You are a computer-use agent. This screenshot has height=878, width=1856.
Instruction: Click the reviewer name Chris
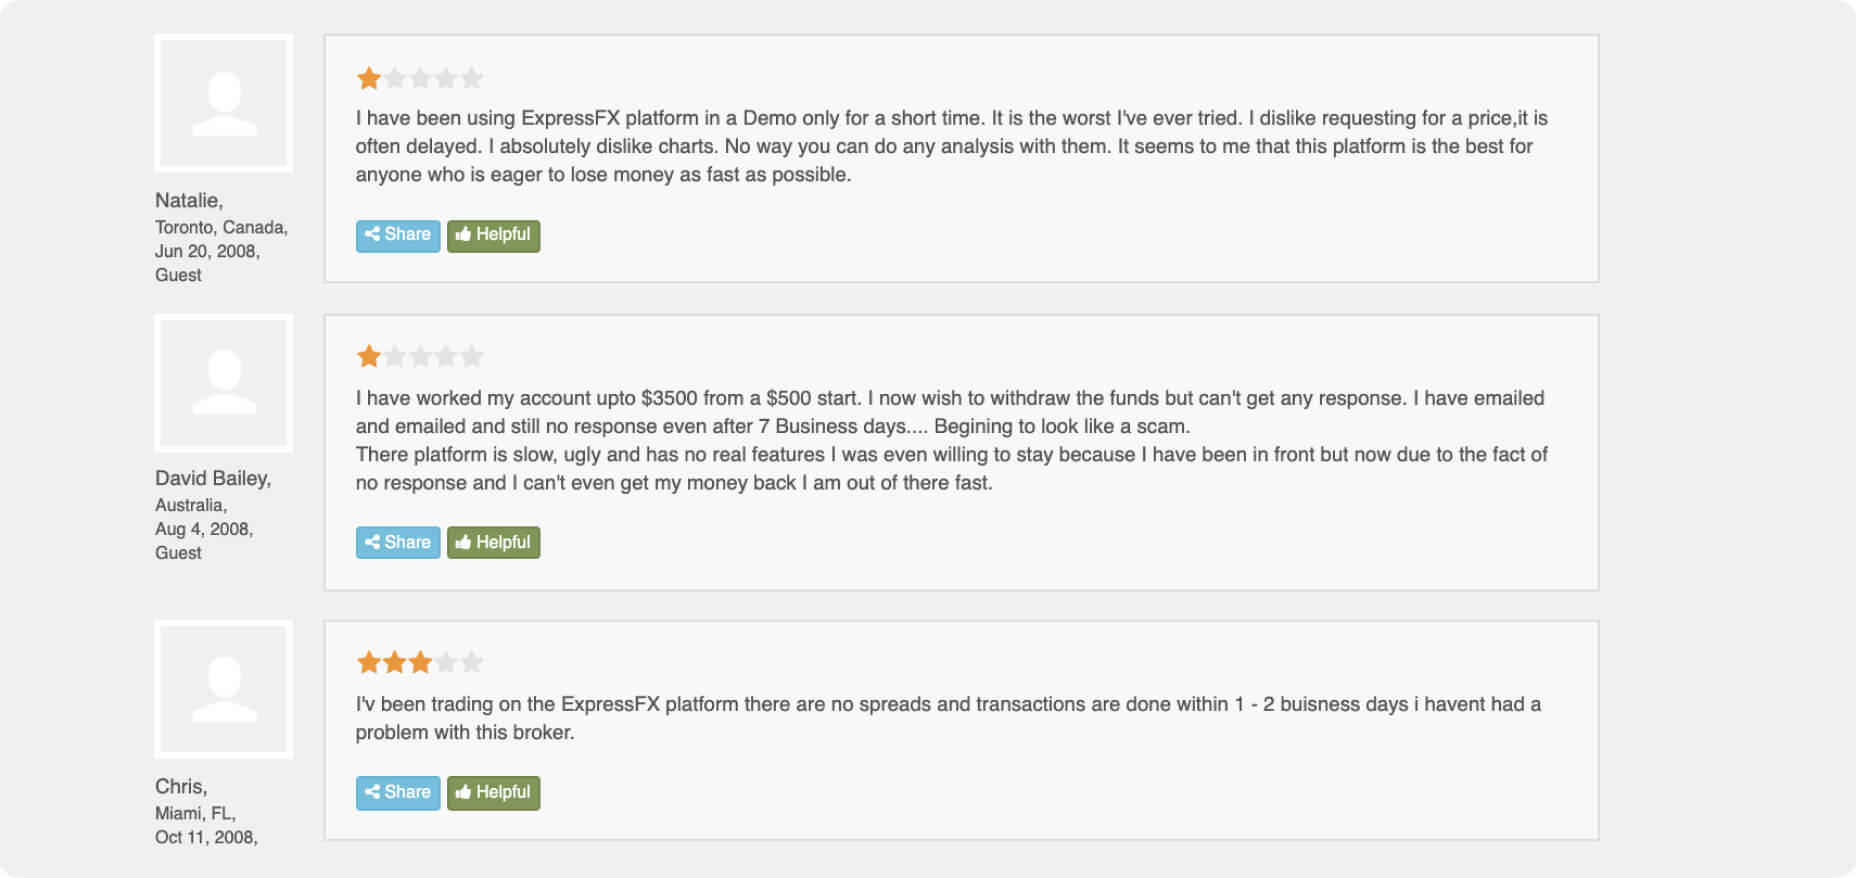click(x=181, y=786)
